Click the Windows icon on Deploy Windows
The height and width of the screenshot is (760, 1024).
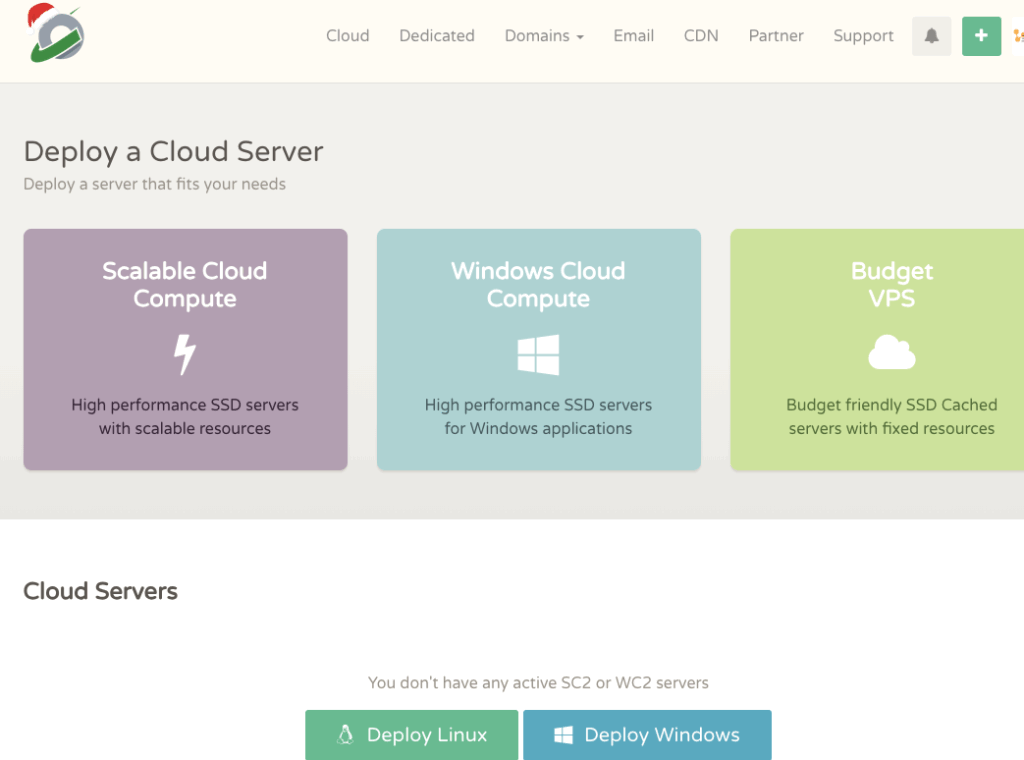pyautogui.click(x=564, y=735)
